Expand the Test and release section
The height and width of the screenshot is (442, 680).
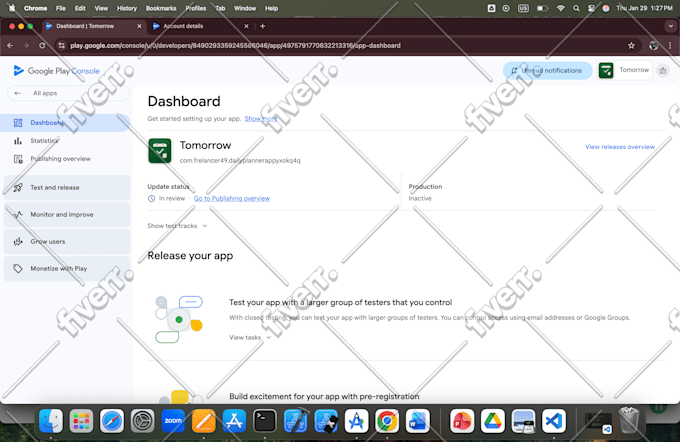click(x=67, y=187)
